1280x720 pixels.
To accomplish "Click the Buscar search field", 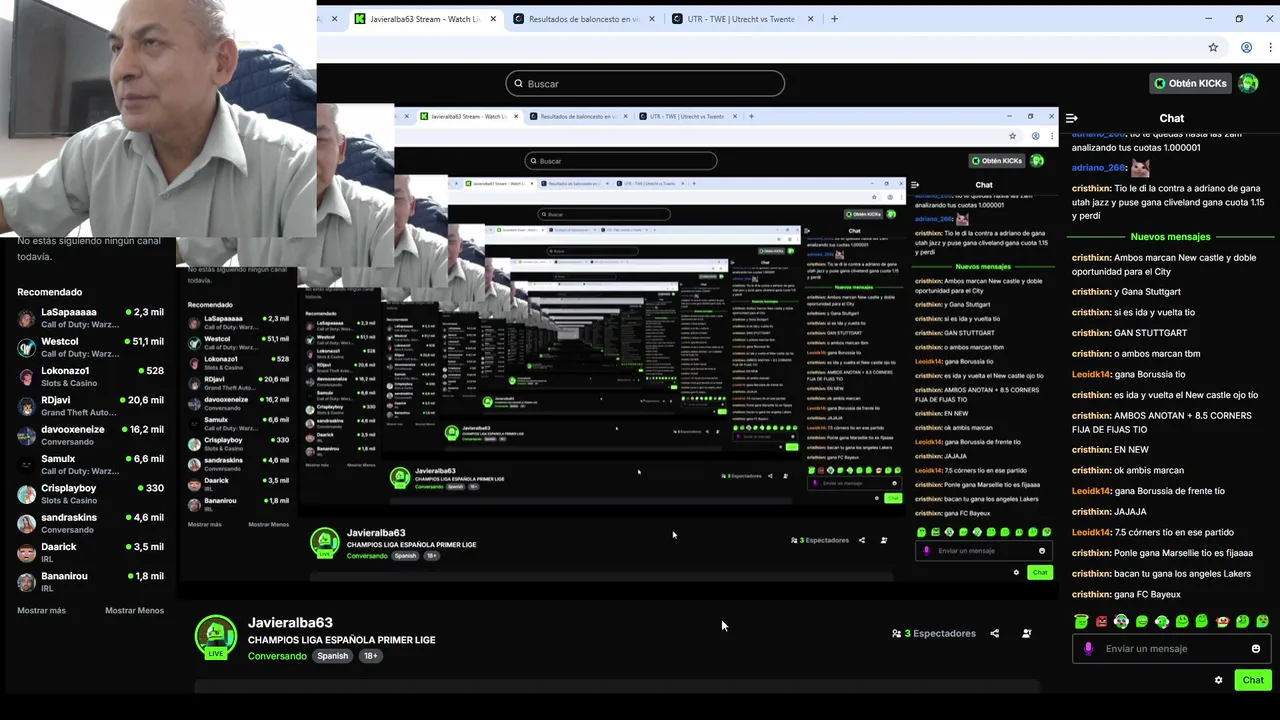I will click(645, 83).
